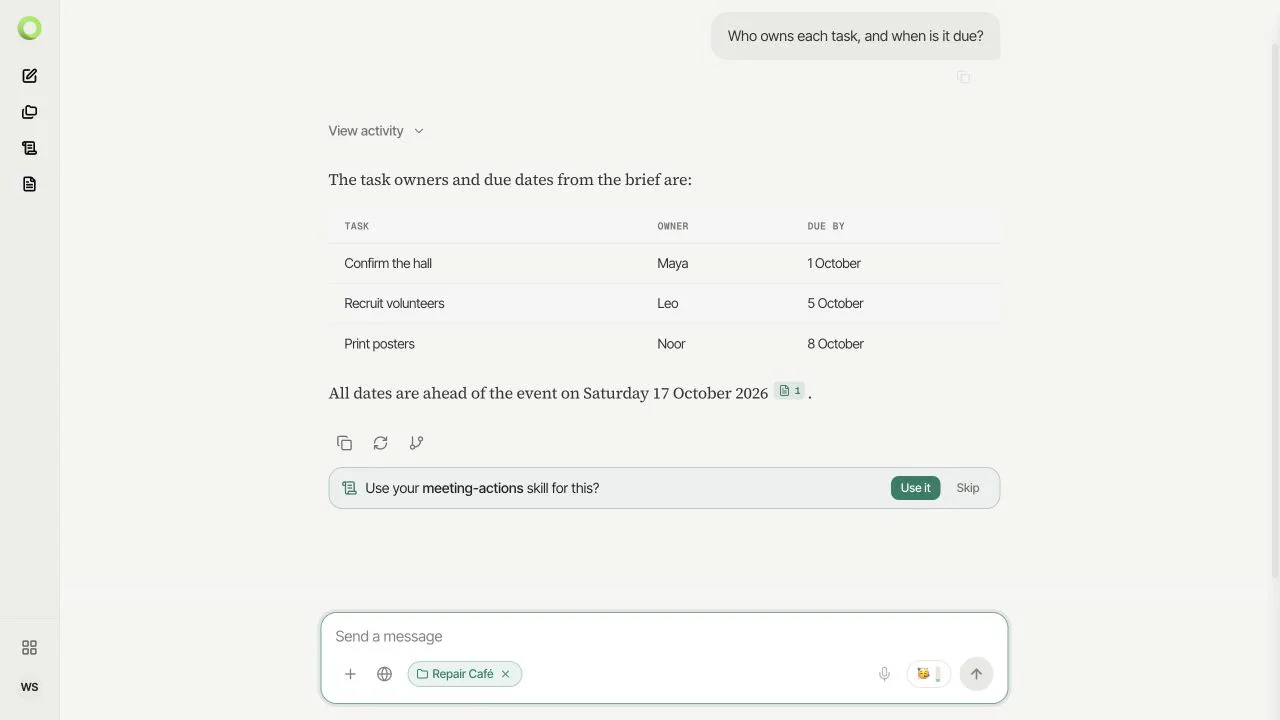
Task: Open the documents icon in sidebar
Action: [x=29, y=184]
